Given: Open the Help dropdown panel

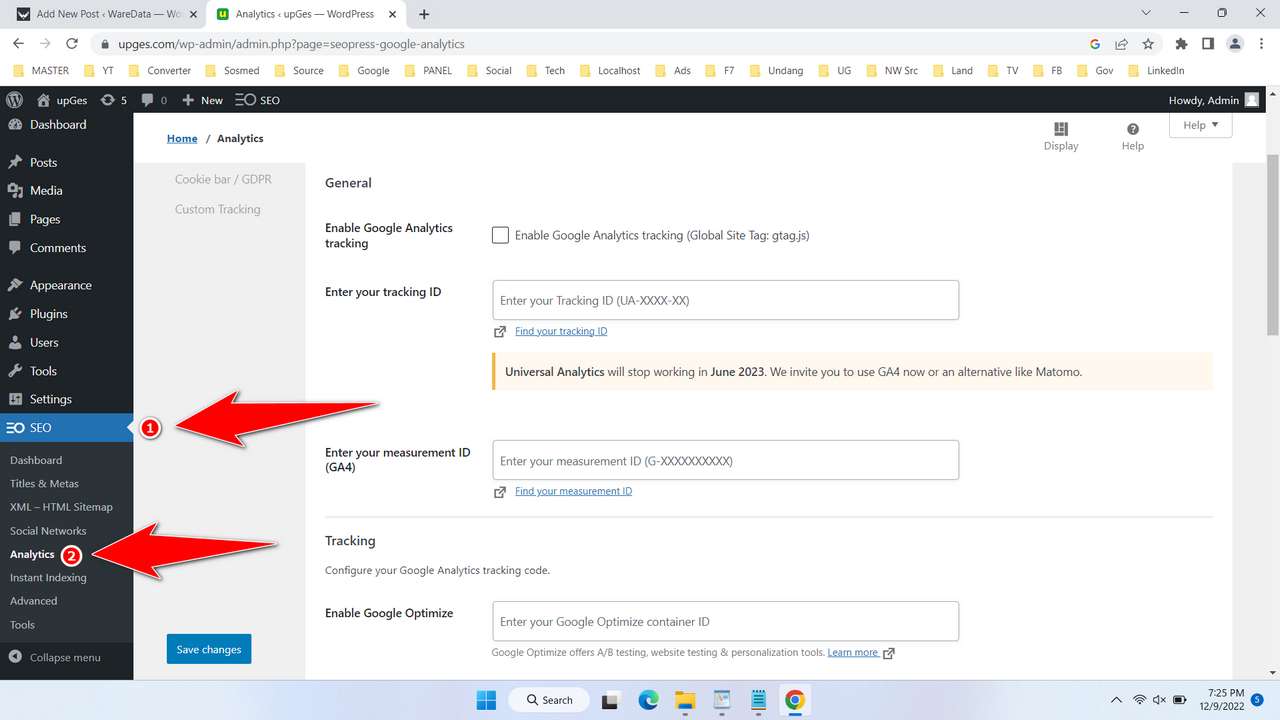Looking at the screenshot, I should tap(1199, 124).
